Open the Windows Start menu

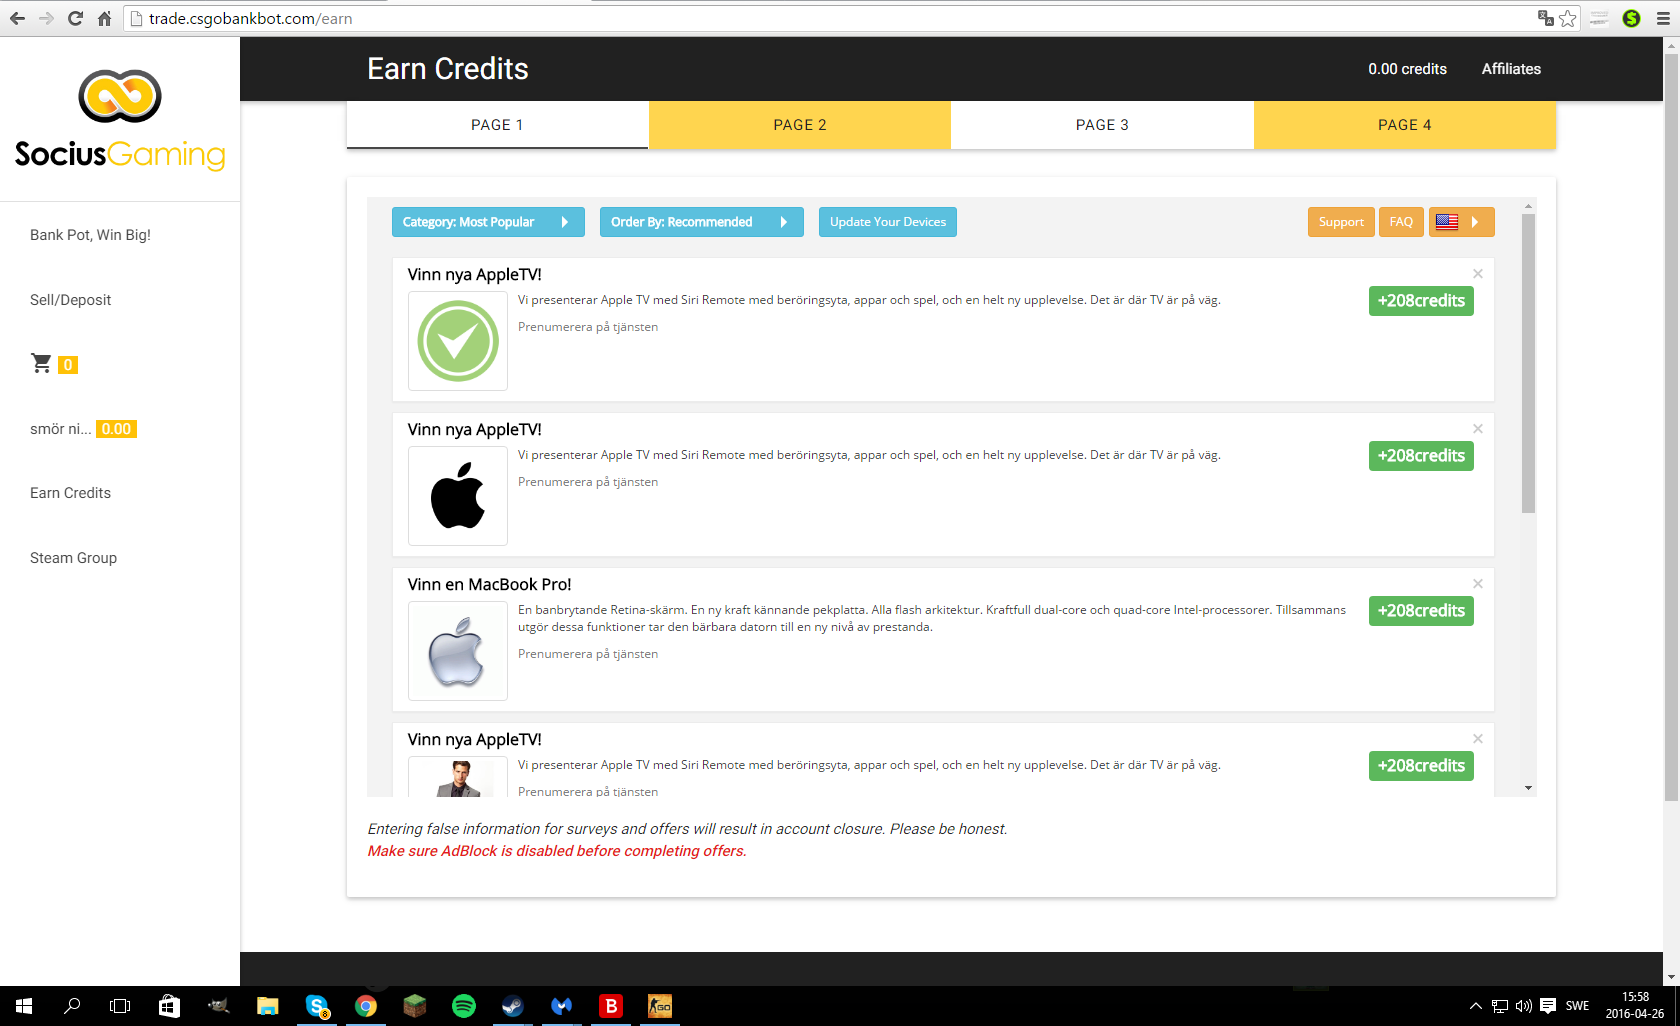(24, 1006)
